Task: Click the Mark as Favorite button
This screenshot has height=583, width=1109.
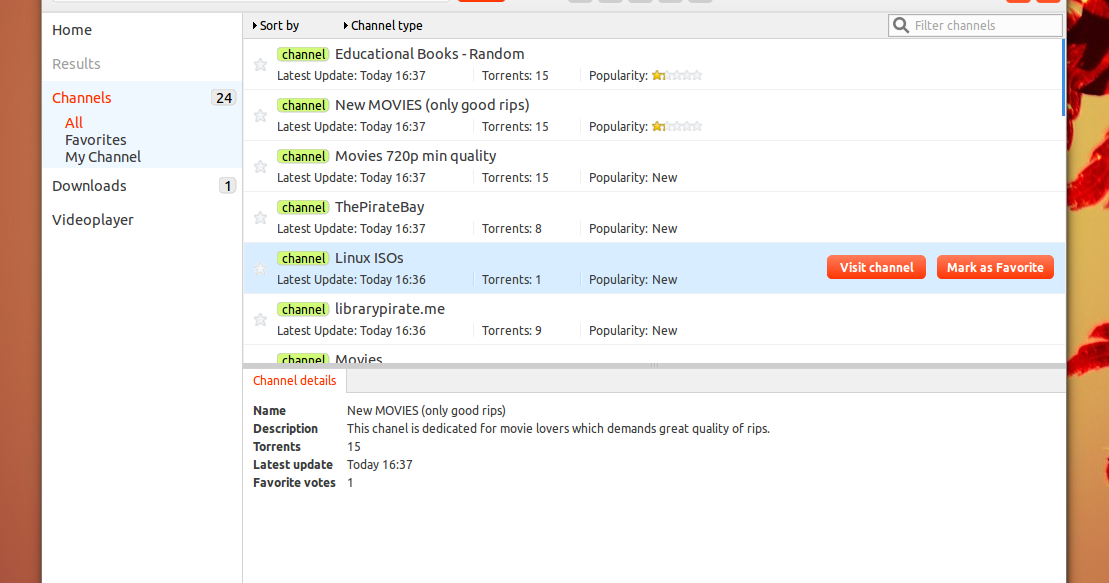Action: coord(995,267)
